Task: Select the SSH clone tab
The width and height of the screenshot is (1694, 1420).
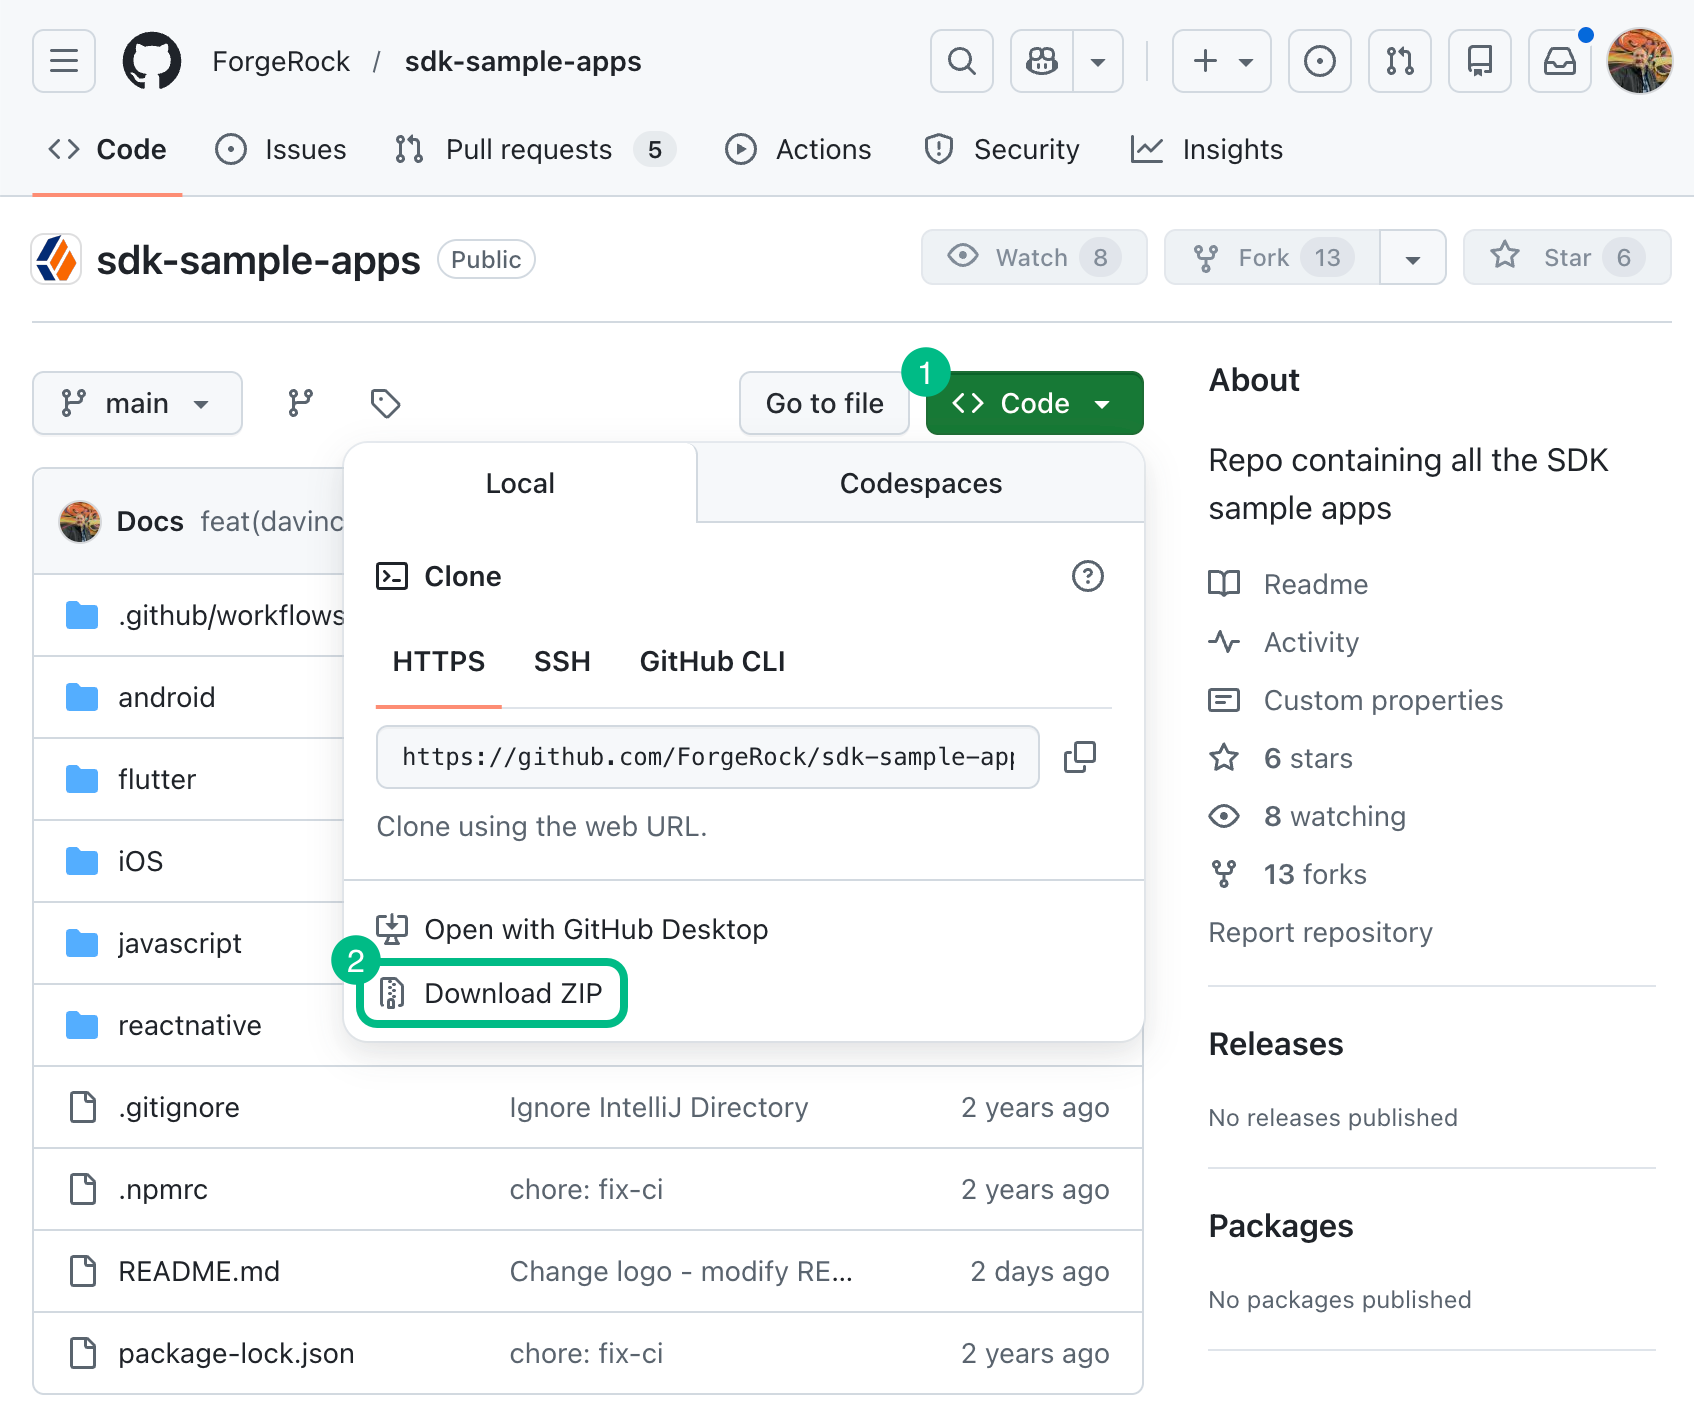Action: (562, 661)
